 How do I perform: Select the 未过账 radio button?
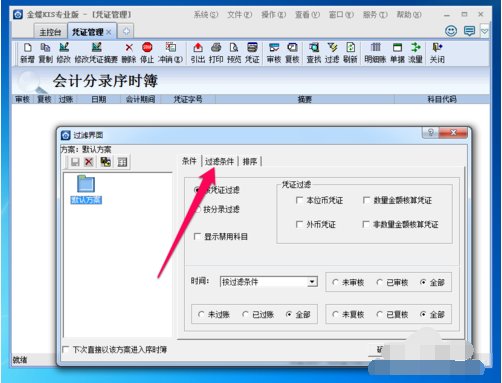point(201,314)
